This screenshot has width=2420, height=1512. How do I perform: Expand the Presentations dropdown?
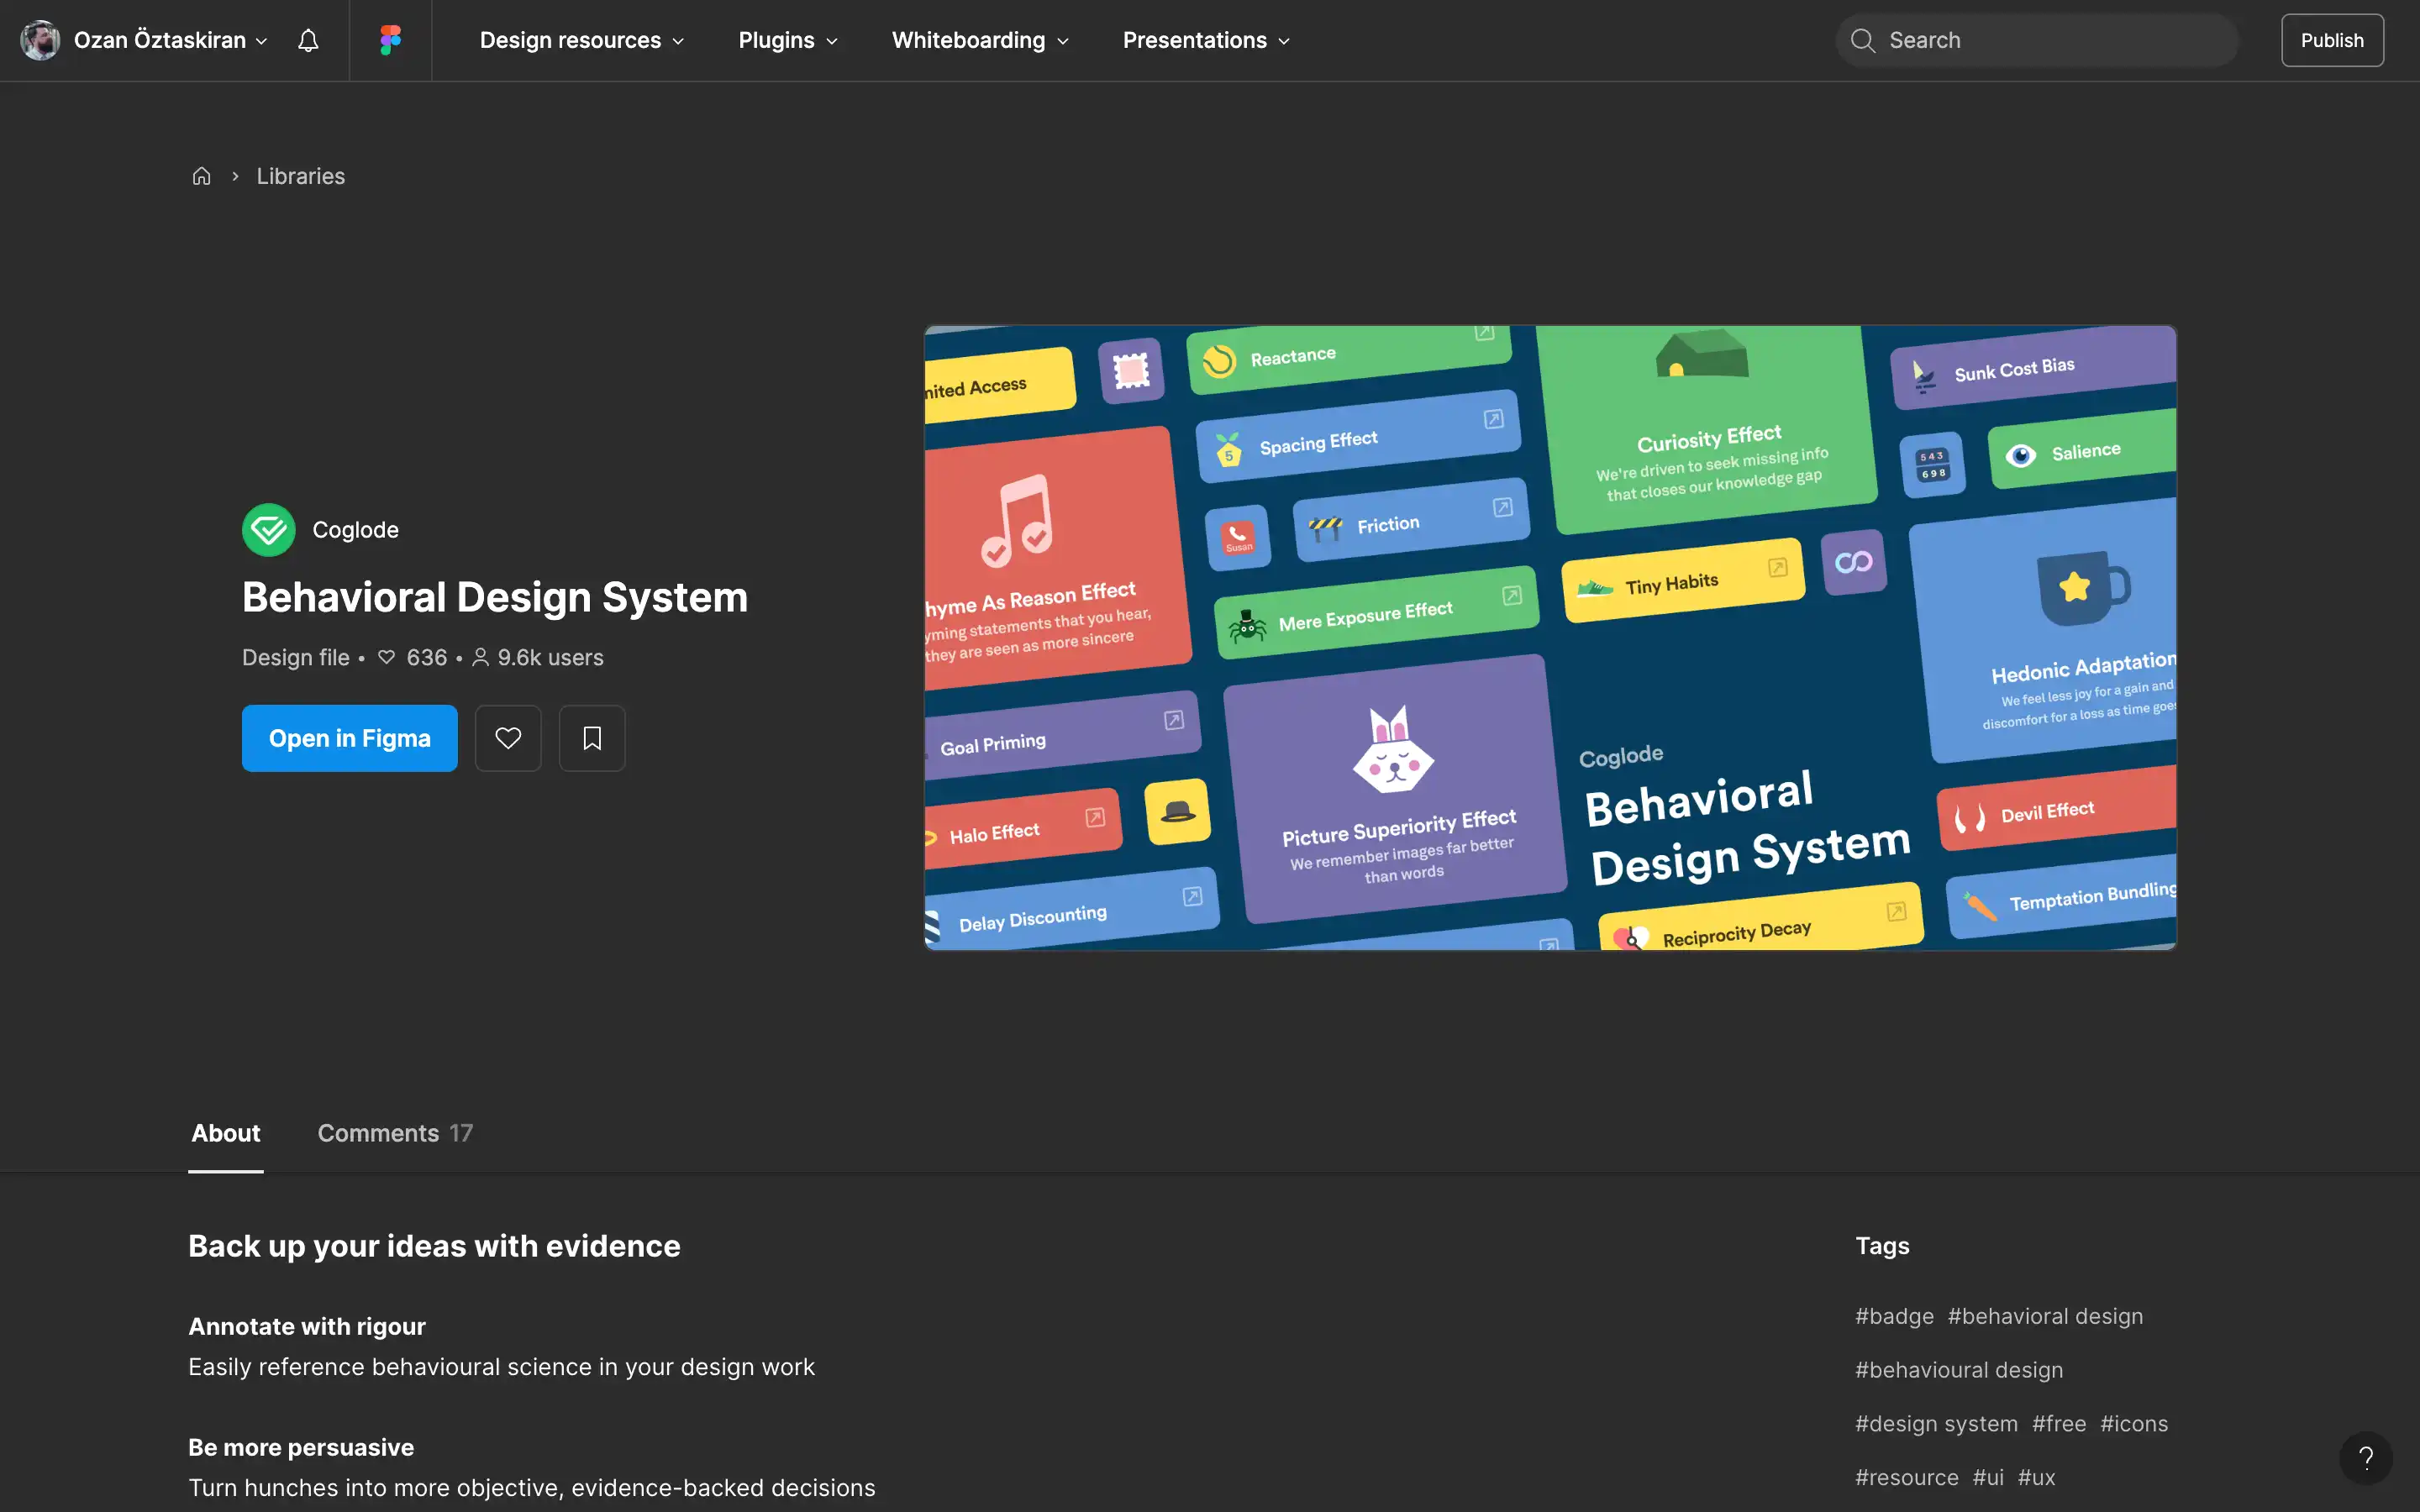click(1206, 40)
